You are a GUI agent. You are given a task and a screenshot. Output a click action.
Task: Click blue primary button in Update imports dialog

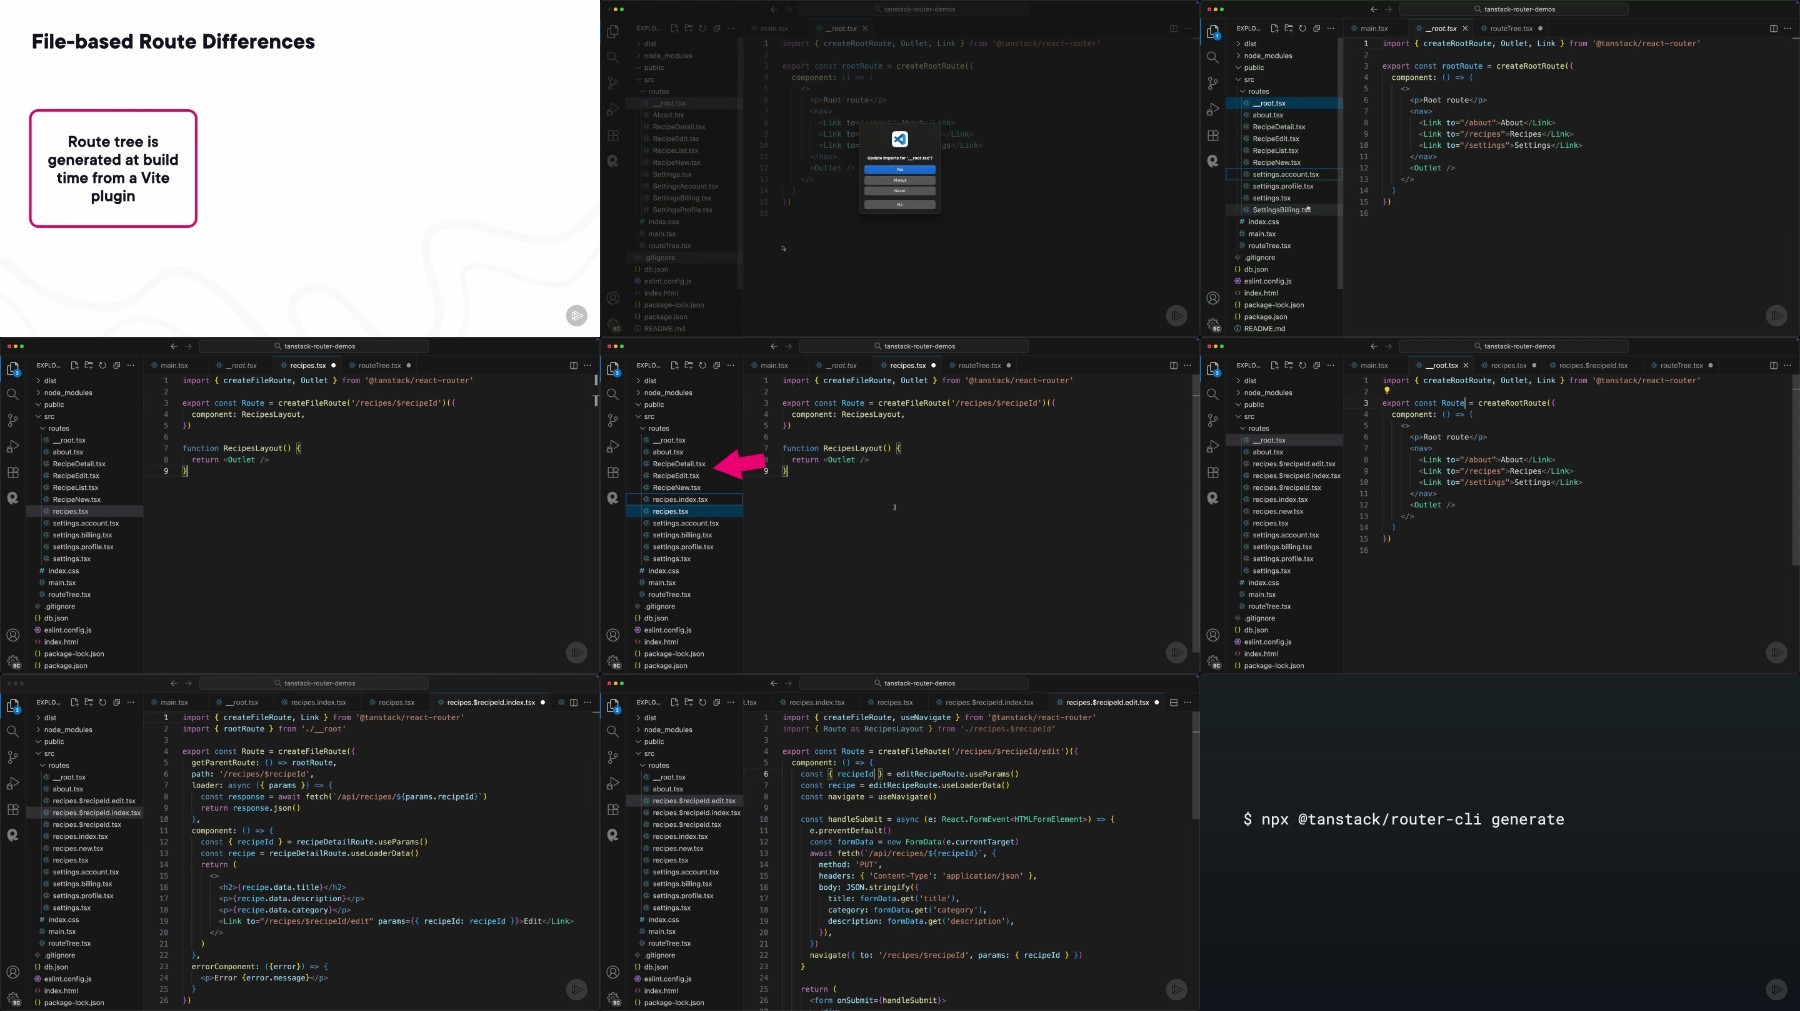[x=899, y=170]
